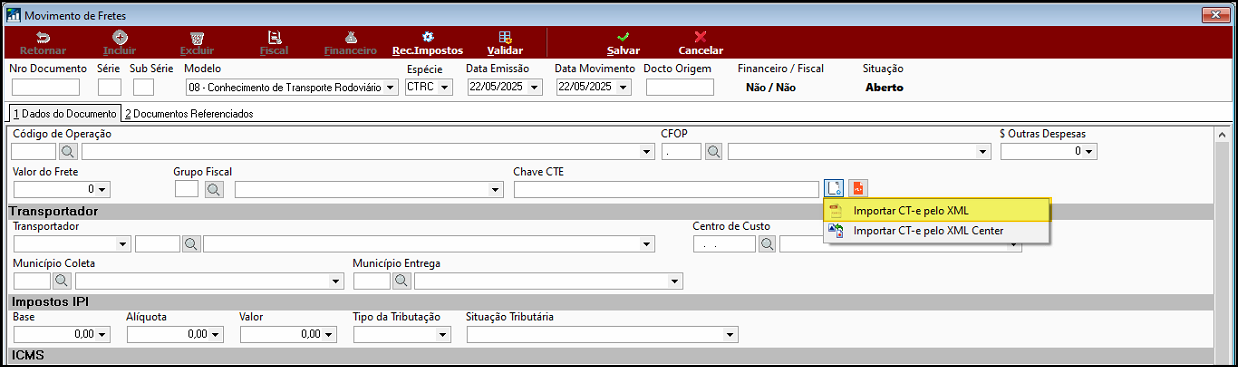This screenshot has height=367, width=1238.
Task: Open the Transportador type dropdown
Action: 124,243
